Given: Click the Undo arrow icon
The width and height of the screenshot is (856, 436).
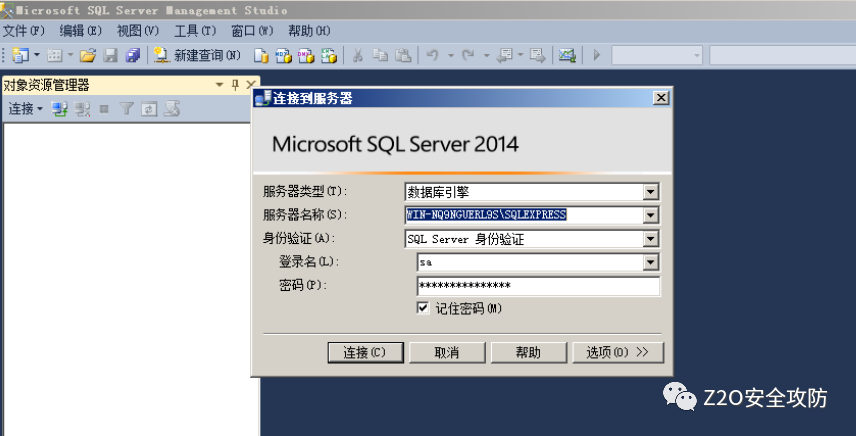Looking at the screenshot, I should coord(432,55).
